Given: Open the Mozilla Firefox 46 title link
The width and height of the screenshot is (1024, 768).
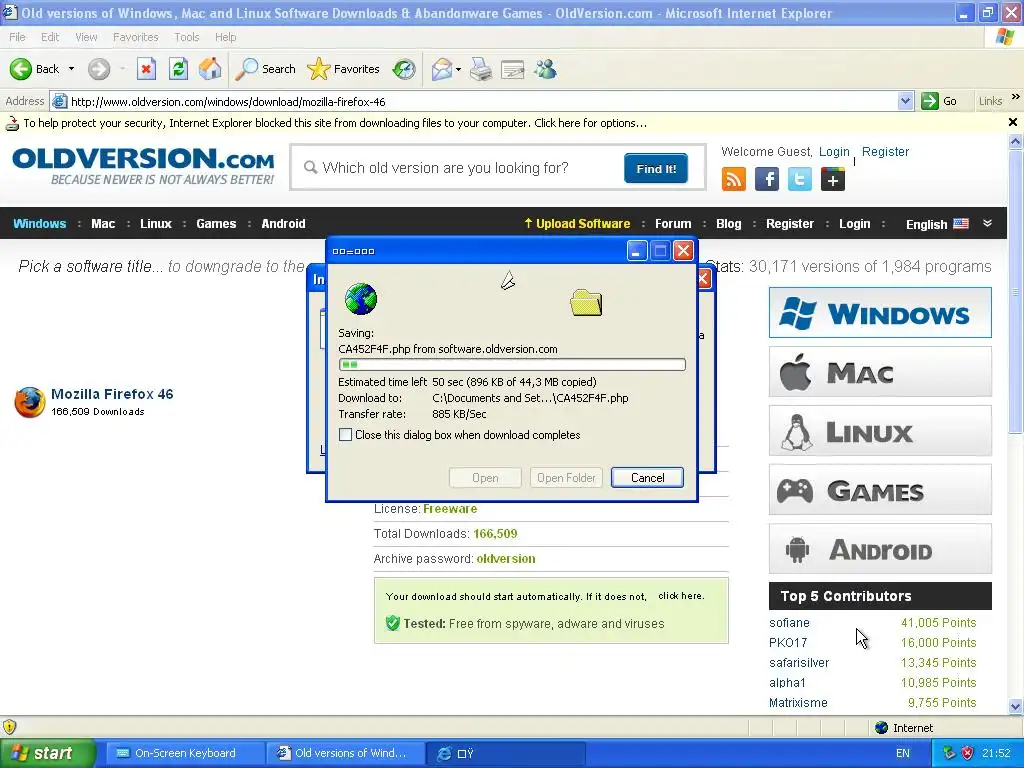Looking at the screenshot, I should tap(112, 394).
